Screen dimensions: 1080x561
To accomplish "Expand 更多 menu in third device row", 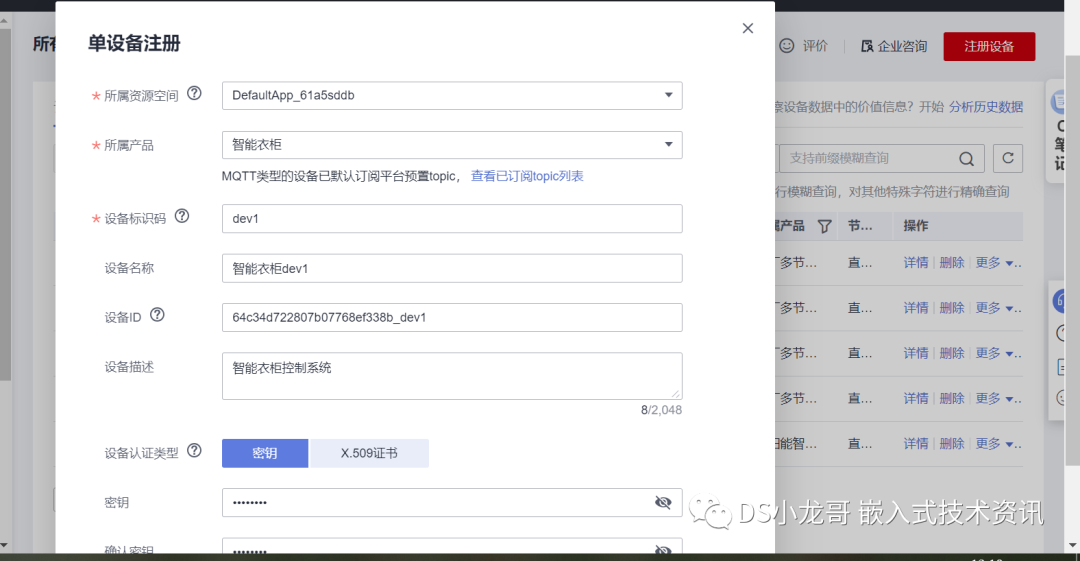I will click(996, 353).
